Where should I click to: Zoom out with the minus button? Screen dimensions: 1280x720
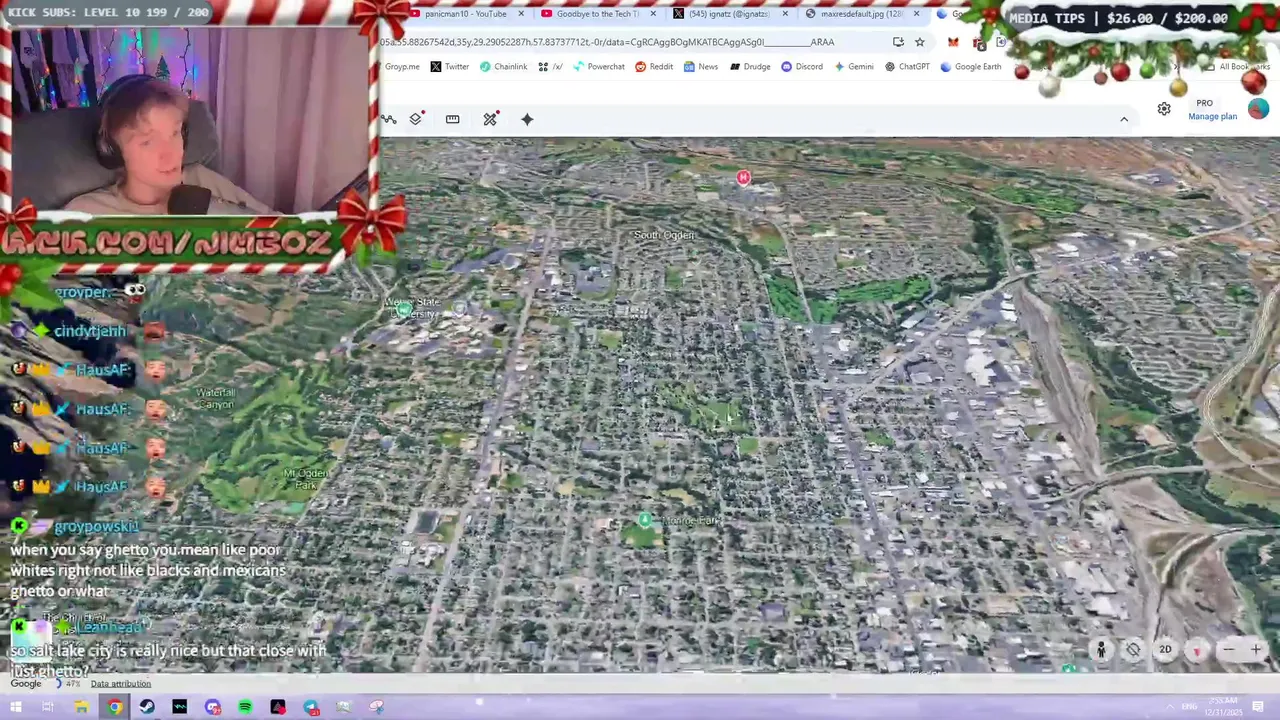point(1229,650)
